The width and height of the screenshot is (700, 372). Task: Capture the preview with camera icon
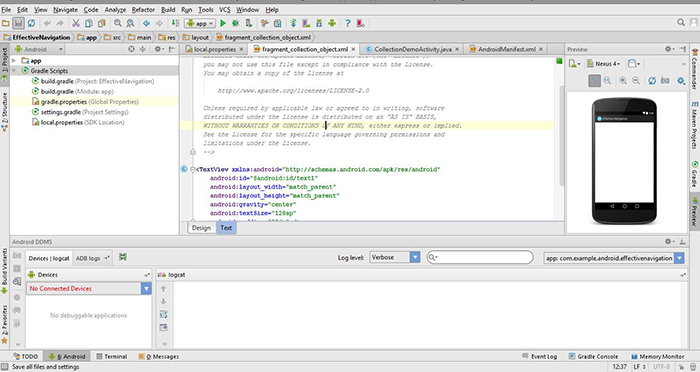pyautogui.click(x=665, y=81)
